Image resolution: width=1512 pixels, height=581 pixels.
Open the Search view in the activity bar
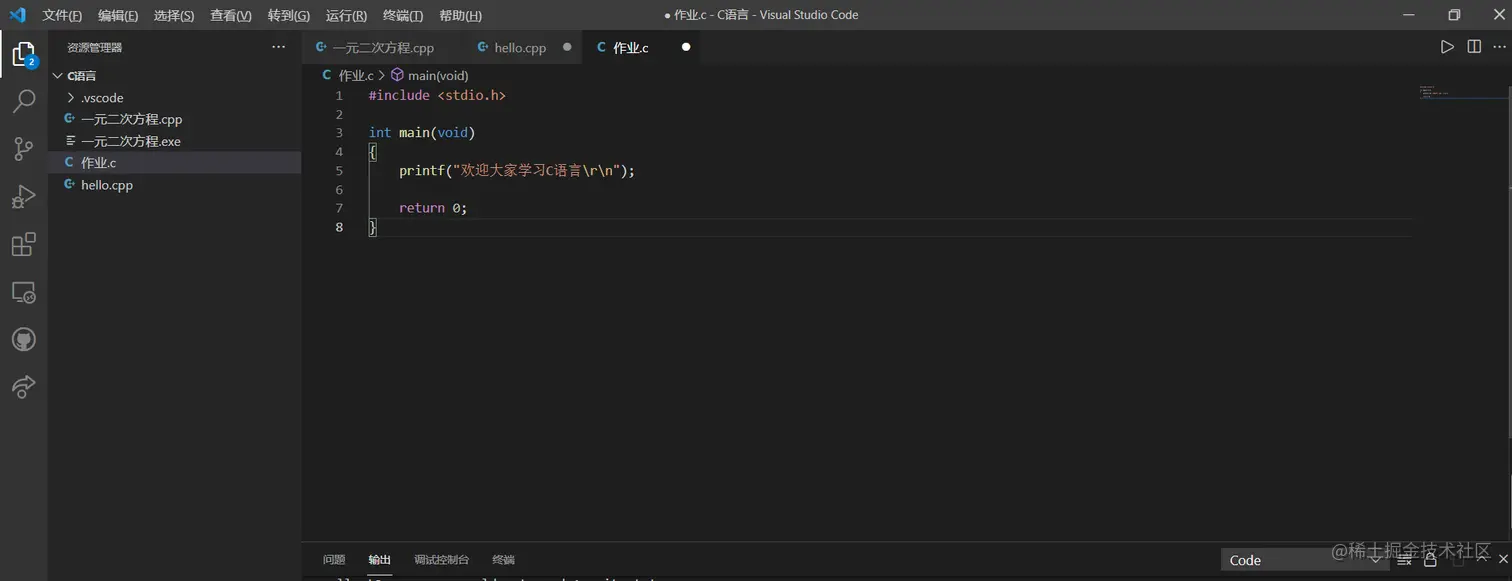23,101
